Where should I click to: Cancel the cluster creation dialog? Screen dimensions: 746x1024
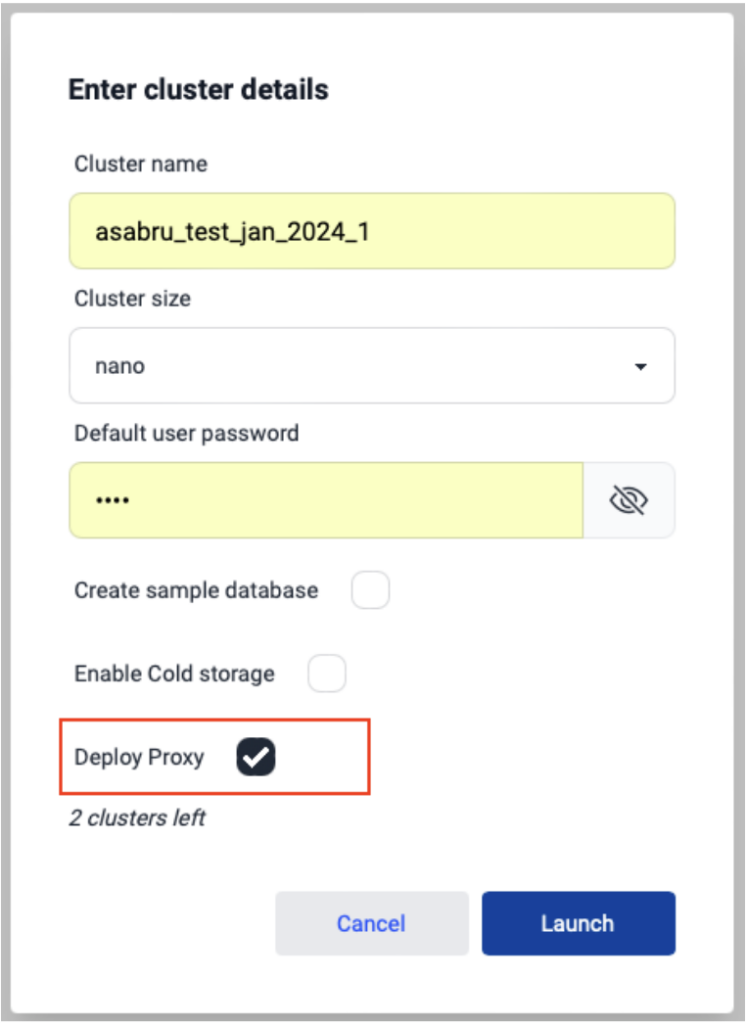(371, 923)
